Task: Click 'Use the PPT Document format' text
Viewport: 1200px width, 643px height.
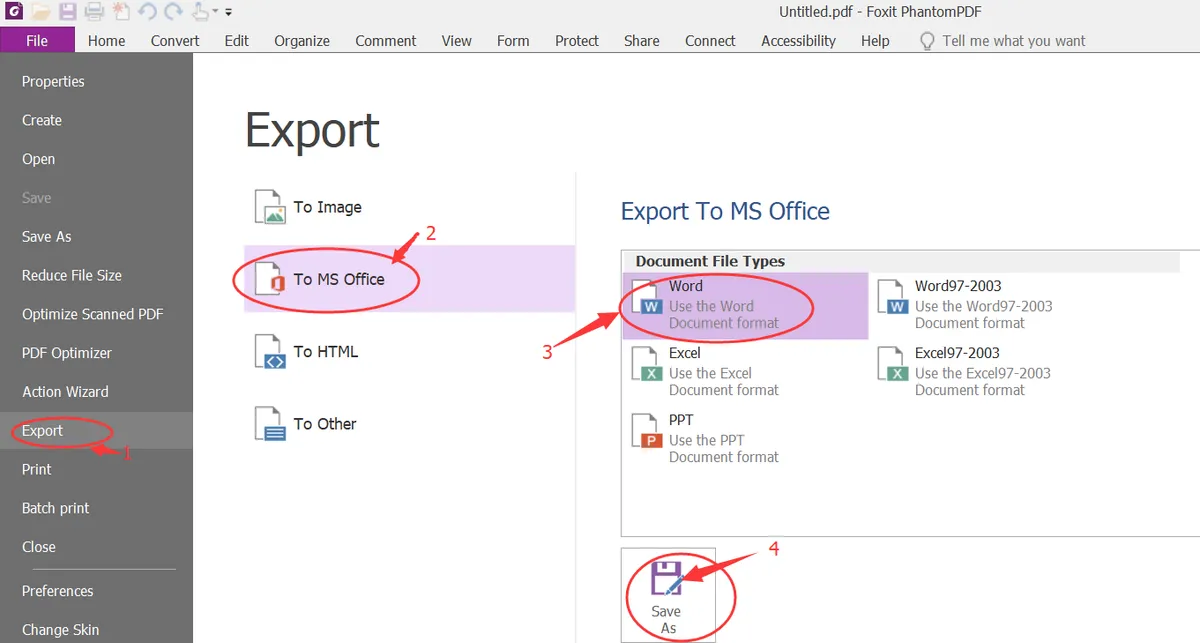Action: [724, 449]
